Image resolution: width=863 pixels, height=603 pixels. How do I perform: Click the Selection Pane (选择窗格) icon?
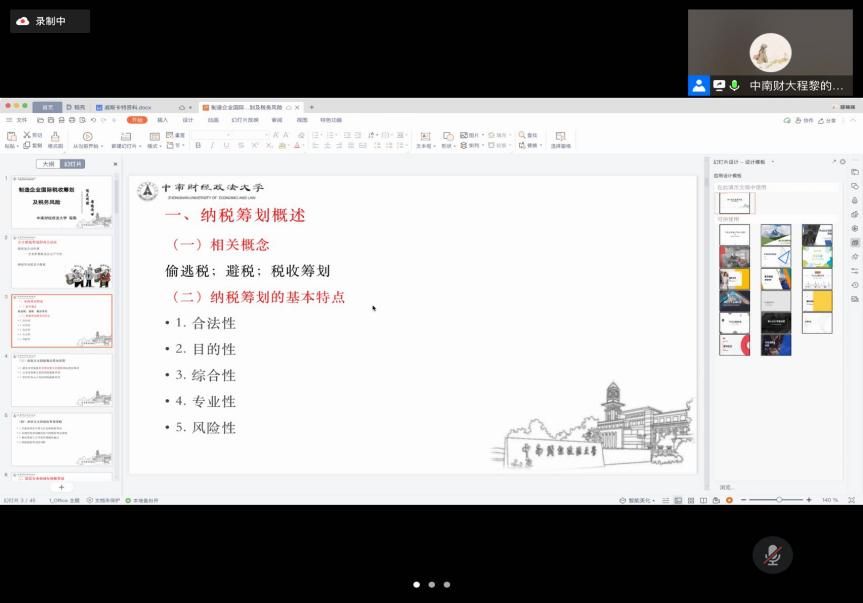[x=560, y=136]
